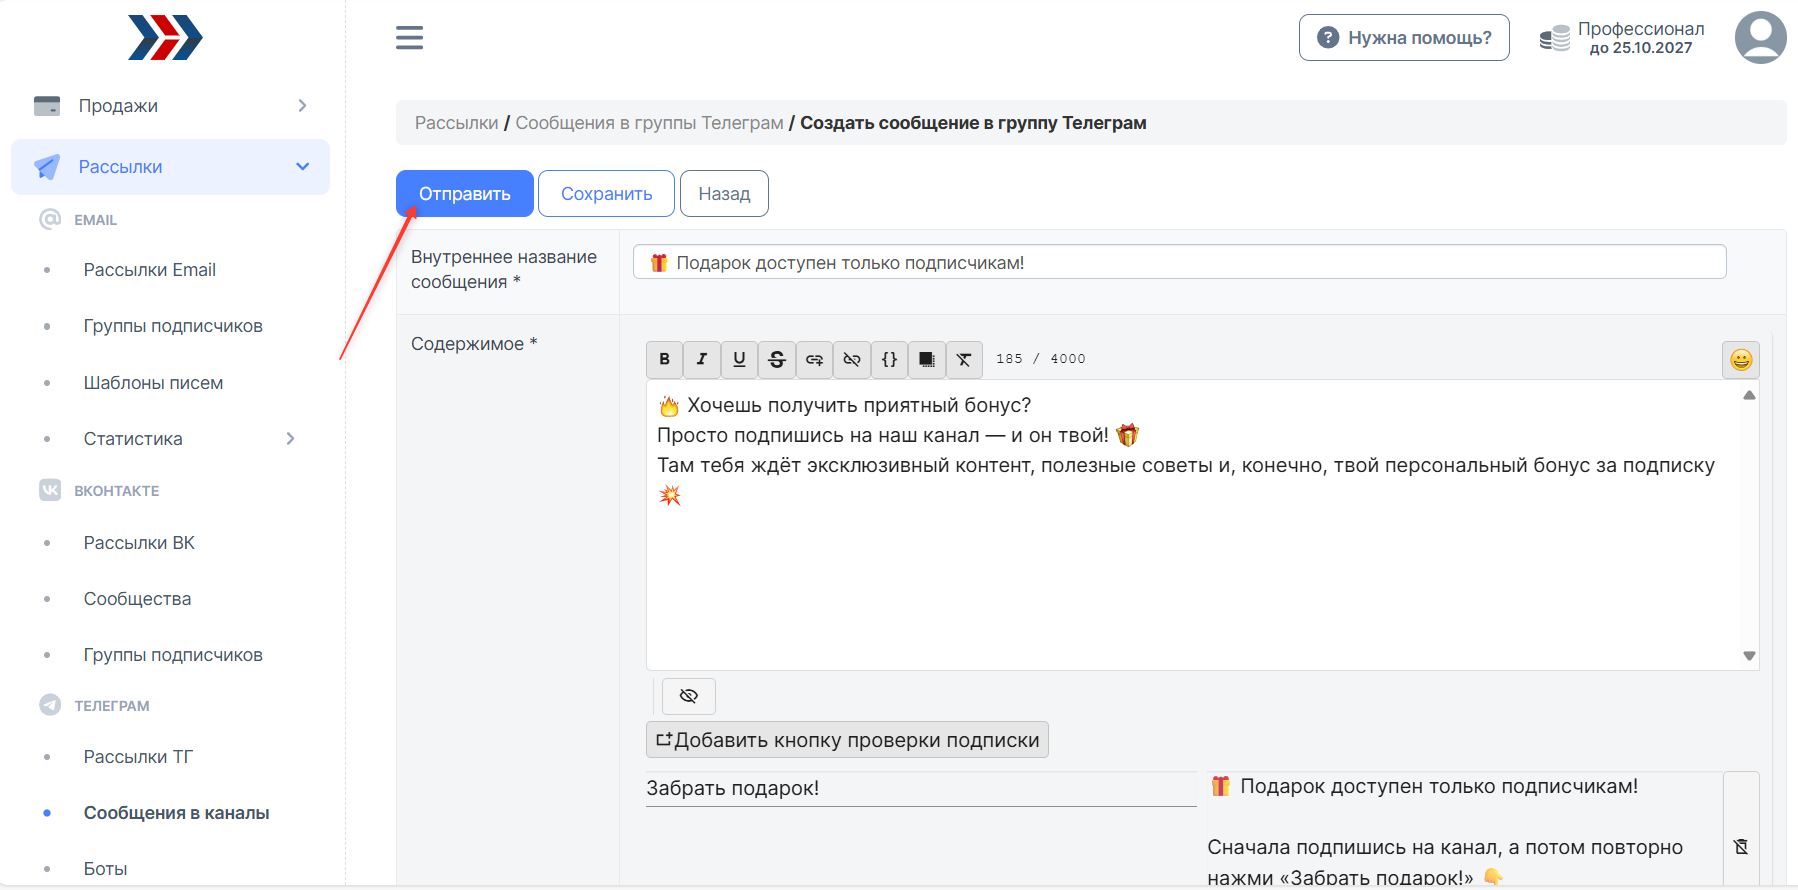Open the hamburger sidebar menu

(x=409, y=38)
